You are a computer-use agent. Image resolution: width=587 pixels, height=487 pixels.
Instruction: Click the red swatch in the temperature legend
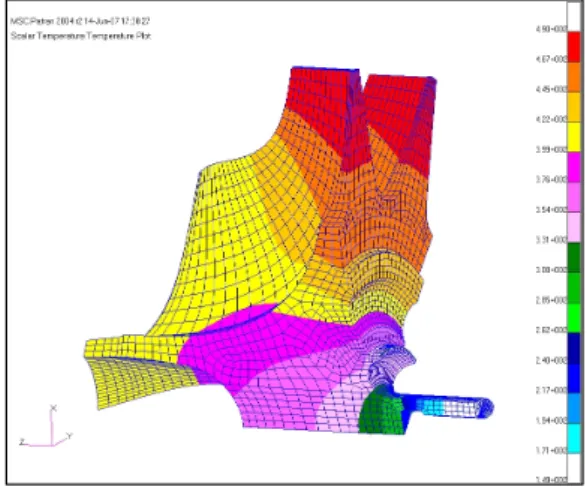pos(574,47)
